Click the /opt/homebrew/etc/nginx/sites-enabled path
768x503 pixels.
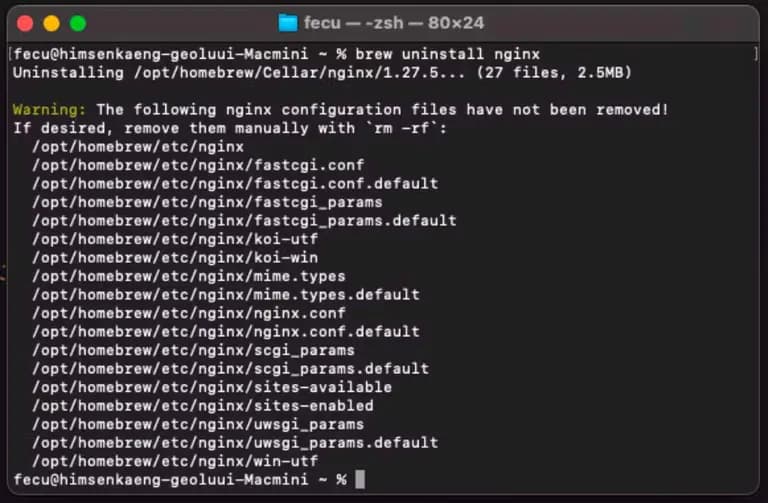click(x=203, y=406)
